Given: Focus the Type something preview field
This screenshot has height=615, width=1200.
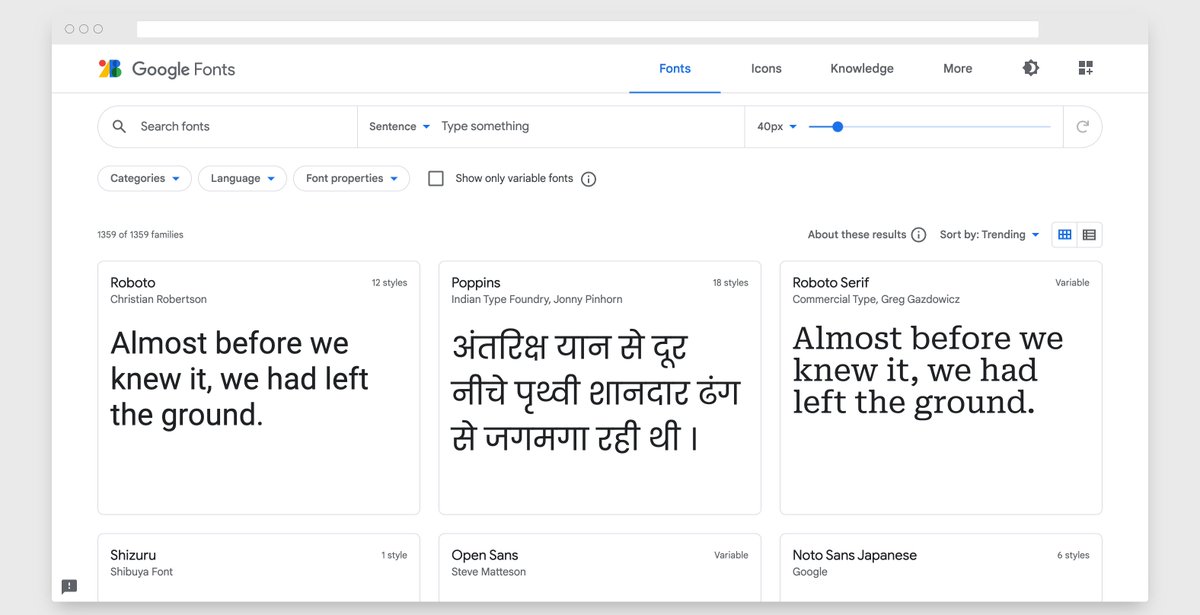Looking at the screenshot, I should (x=589, y=126).
